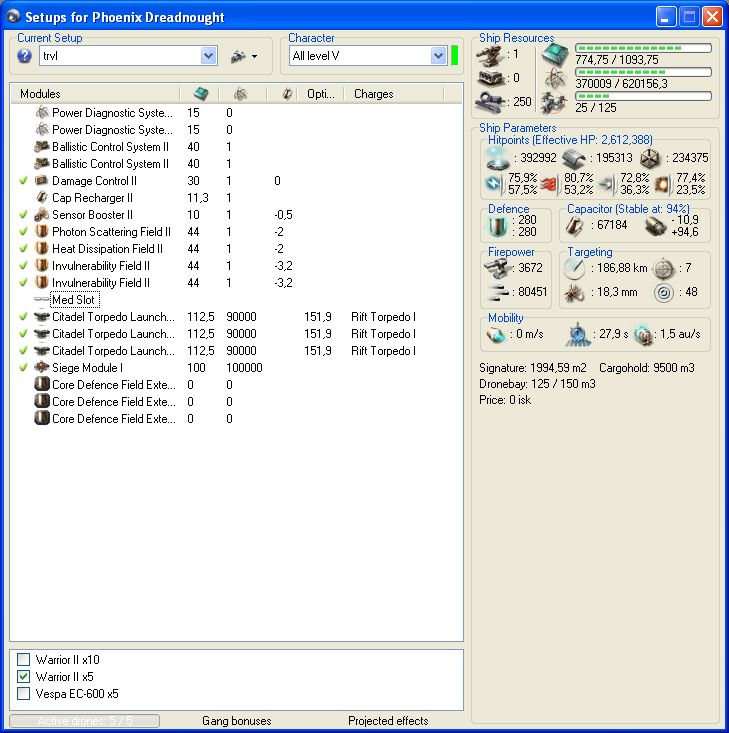Select first Power Diagnostic System module icon
The width and height of the screenshot is (729, 733).
[x=42, y=113]
